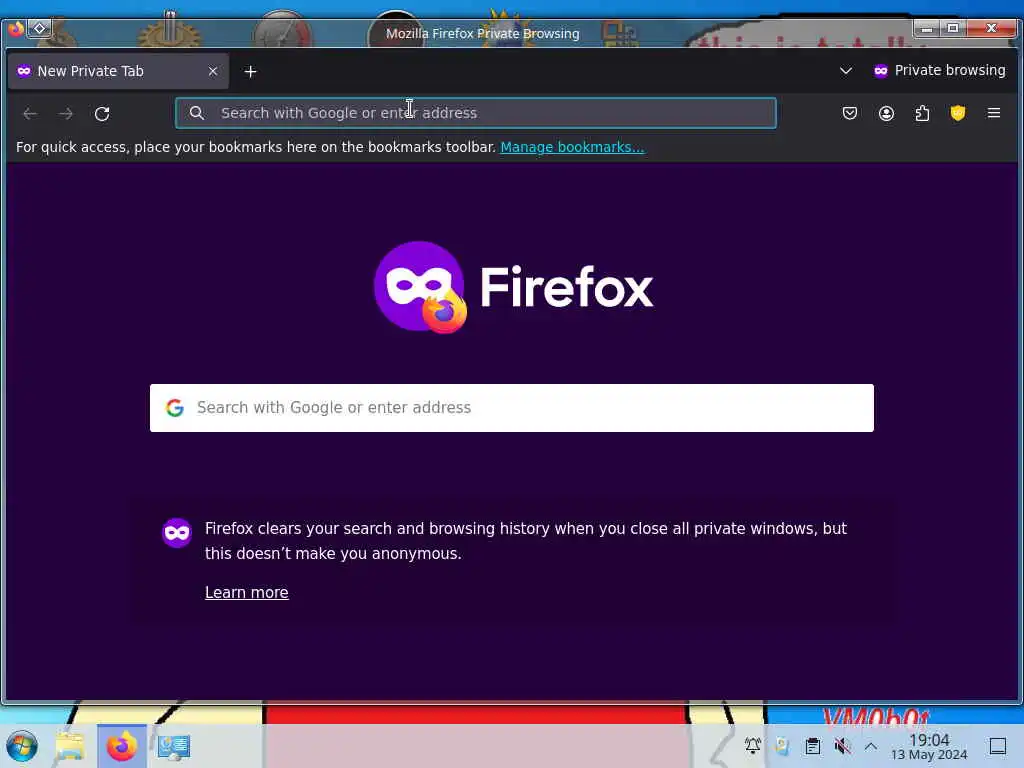Expand the list all tabs chevron
The width and height of the screenshot is (1024, 768).
(x=846, y=71)
